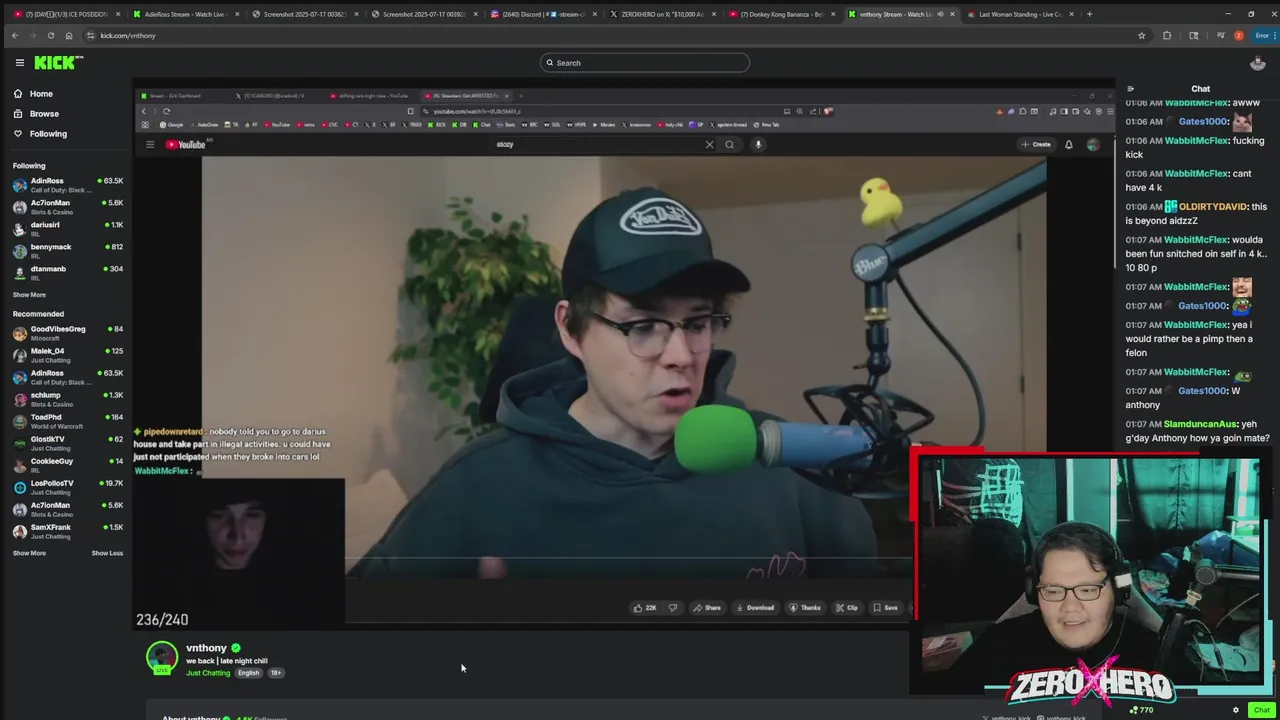This screenshot has height=720, width=1280.
Task: Open LosPollosTV recommended channel
Action: pyautogui.click(x=68, y=487)
